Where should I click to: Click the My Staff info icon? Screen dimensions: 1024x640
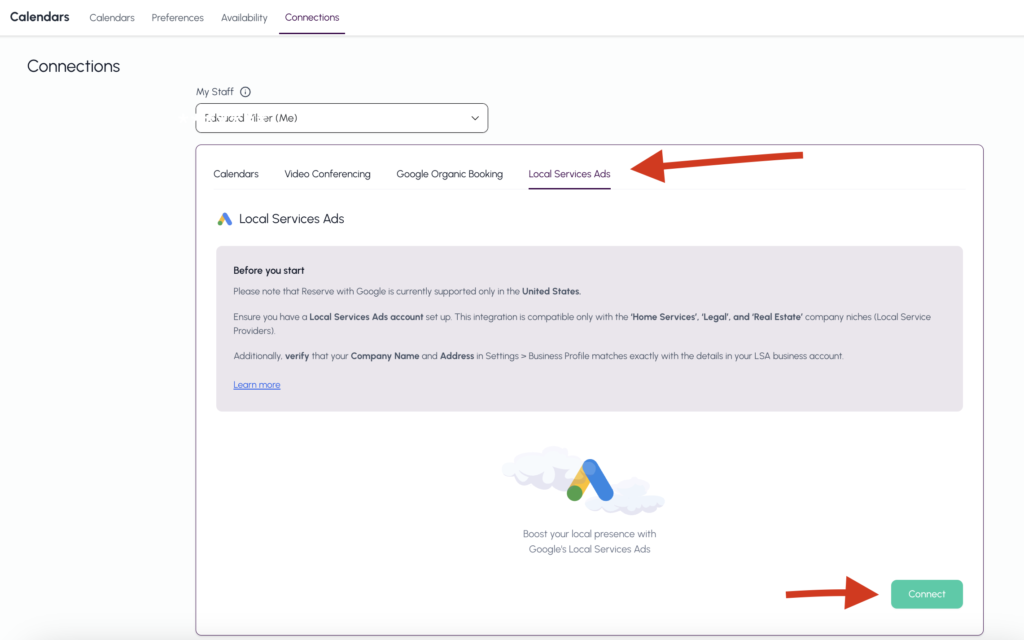click(245, 92)
